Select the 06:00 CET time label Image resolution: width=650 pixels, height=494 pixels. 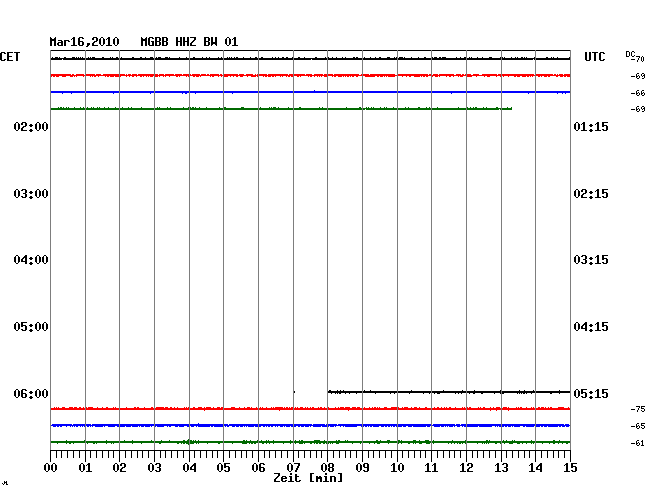(x=31, y=393)
